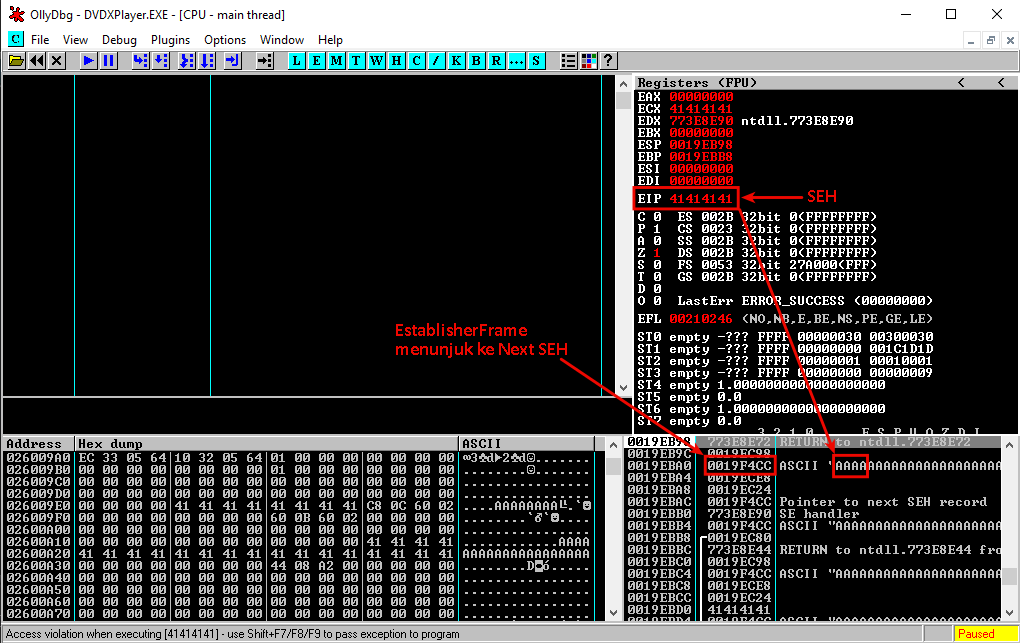Show Source with the S toolbar button

pyautogui.click(x=536, y=61)
